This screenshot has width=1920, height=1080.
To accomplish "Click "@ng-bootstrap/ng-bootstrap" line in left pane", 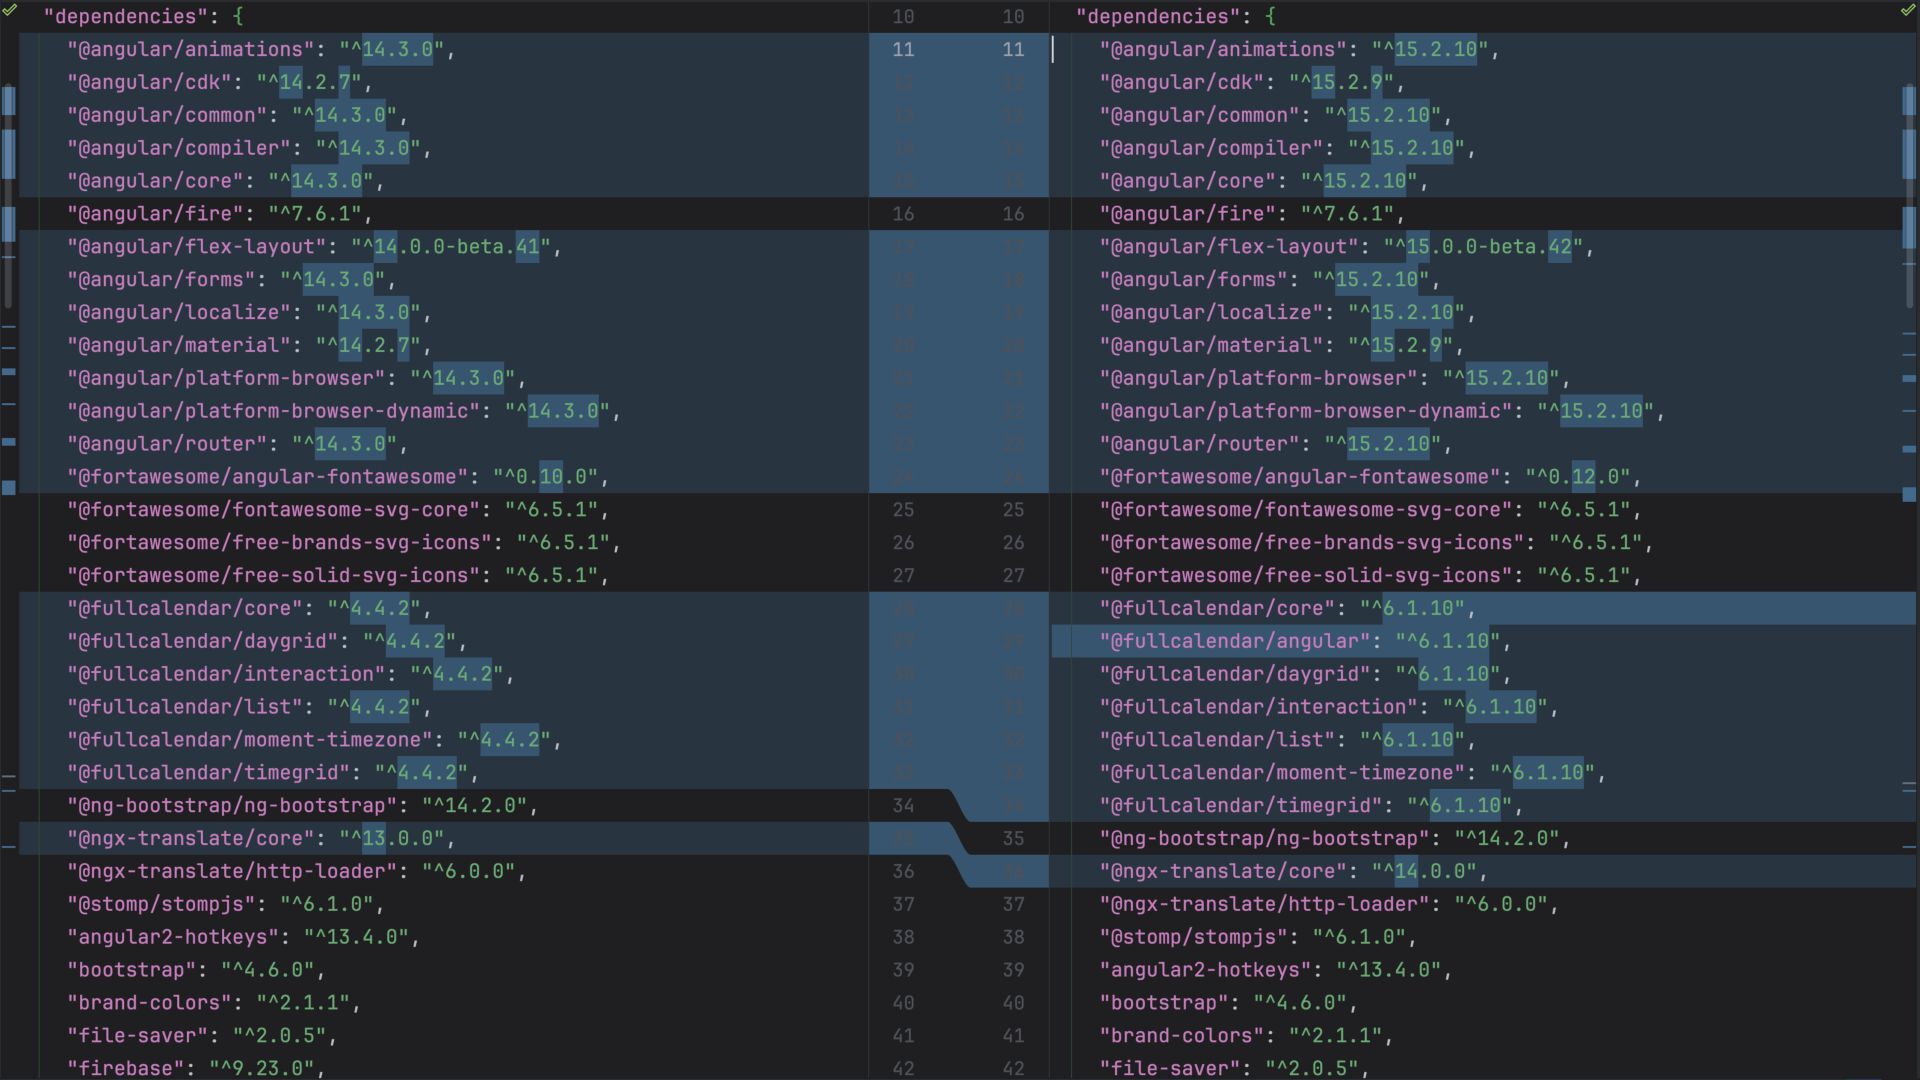I will pyautogui.click(x=232, y=805).
